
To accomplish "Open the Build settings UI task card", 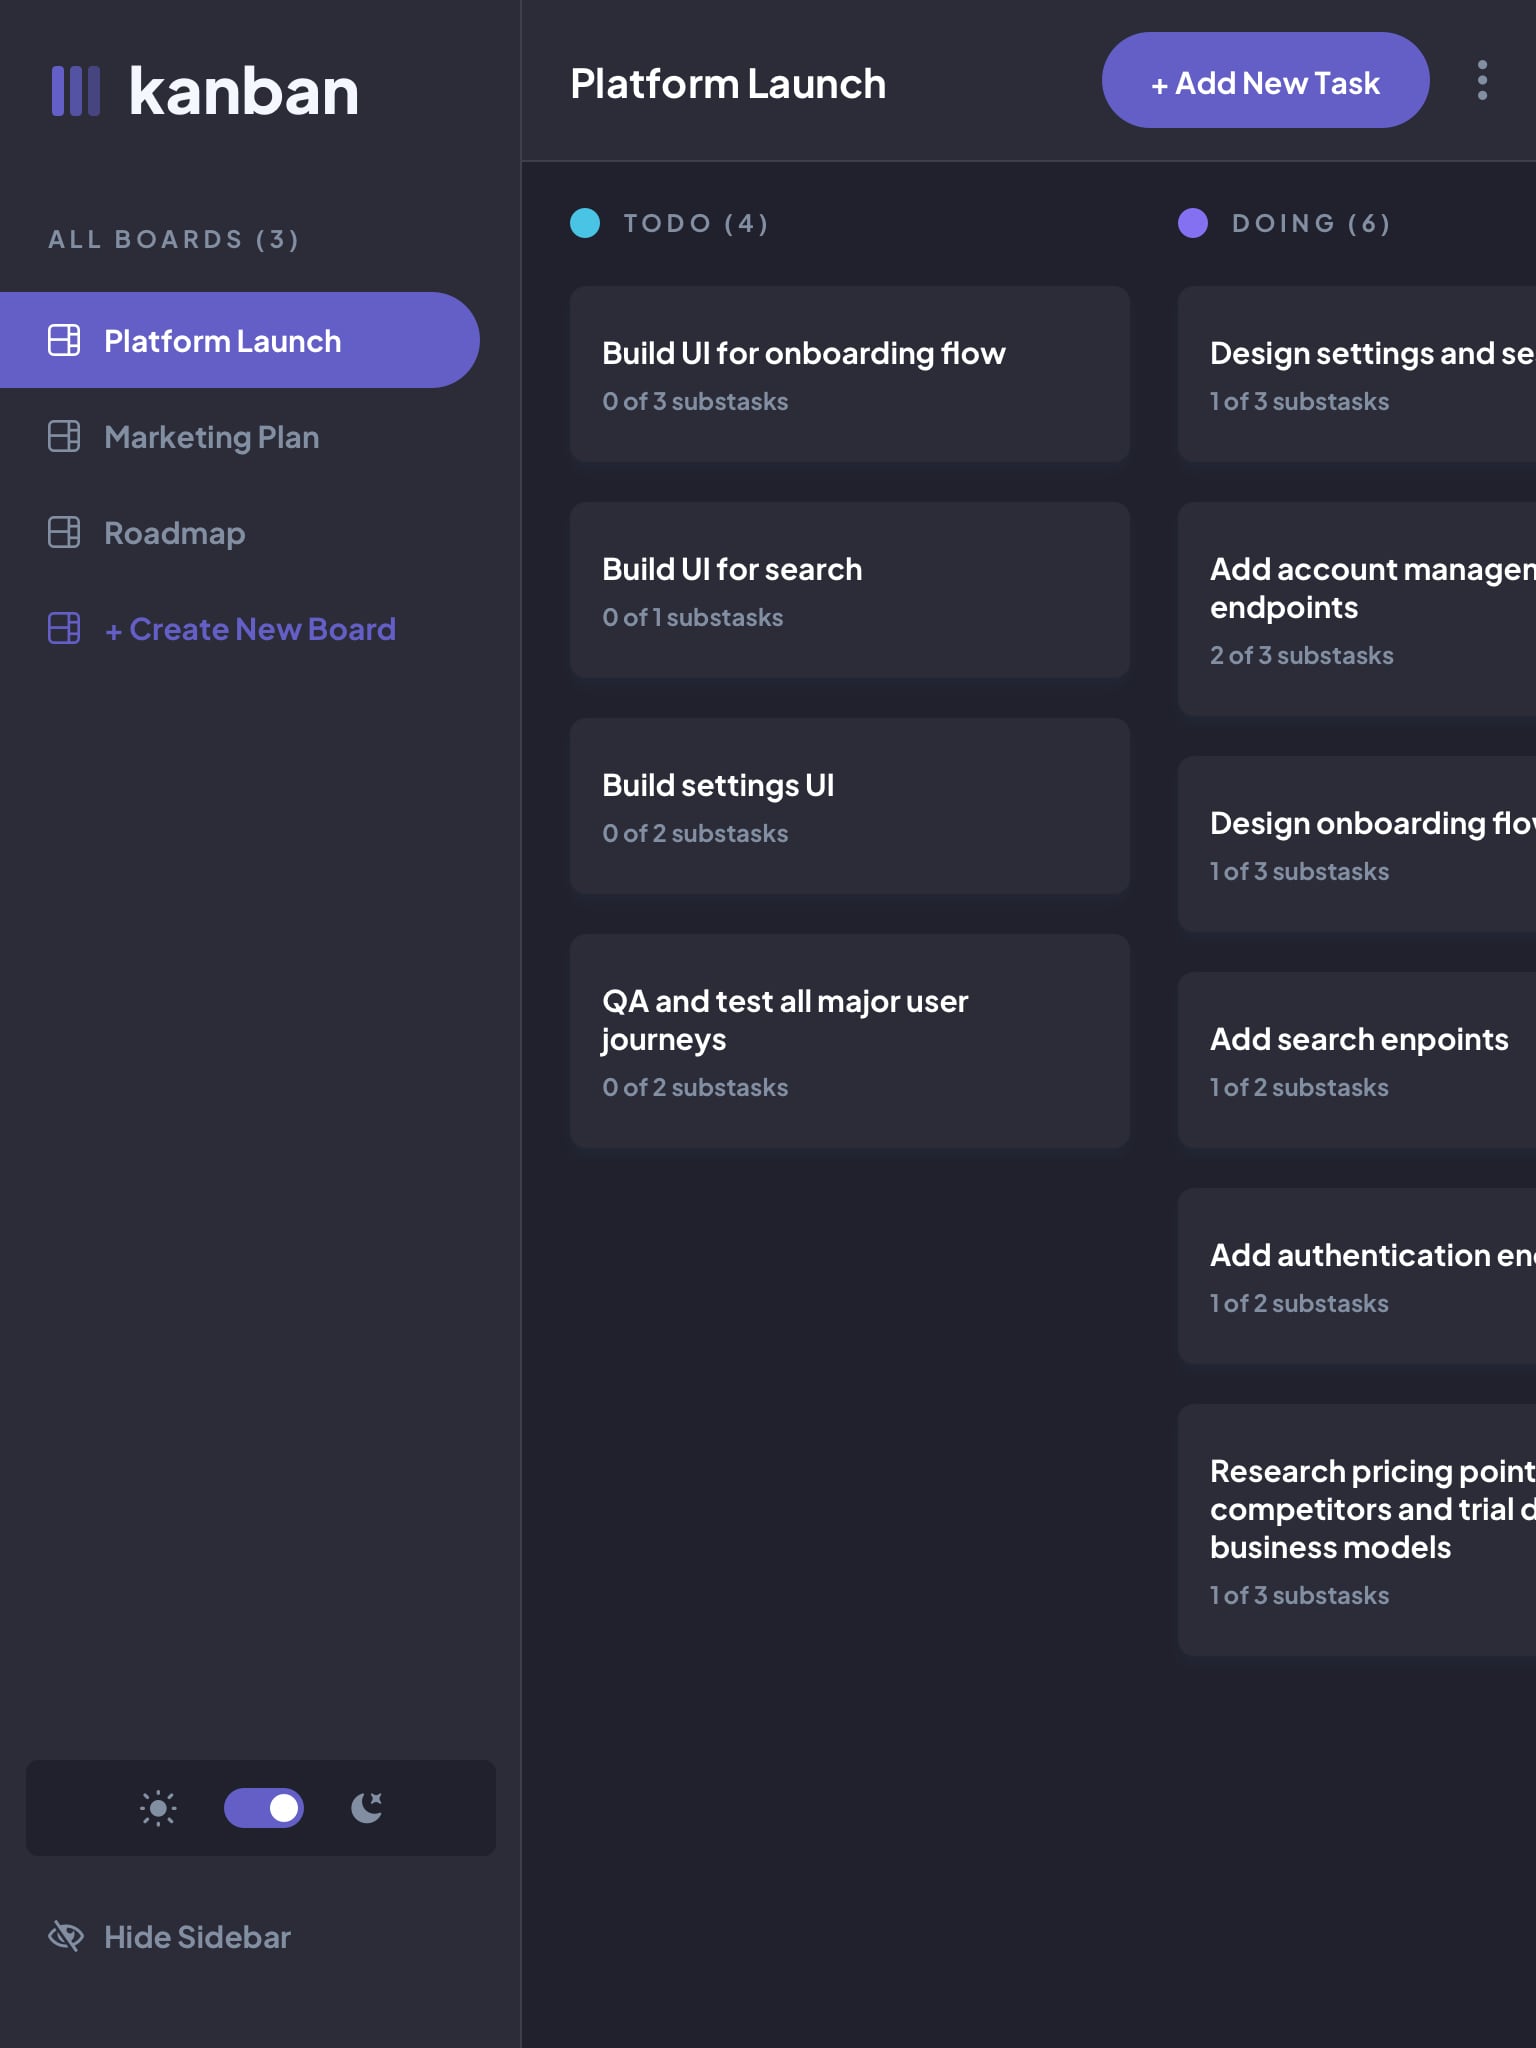I will click(x=849, y=806).
